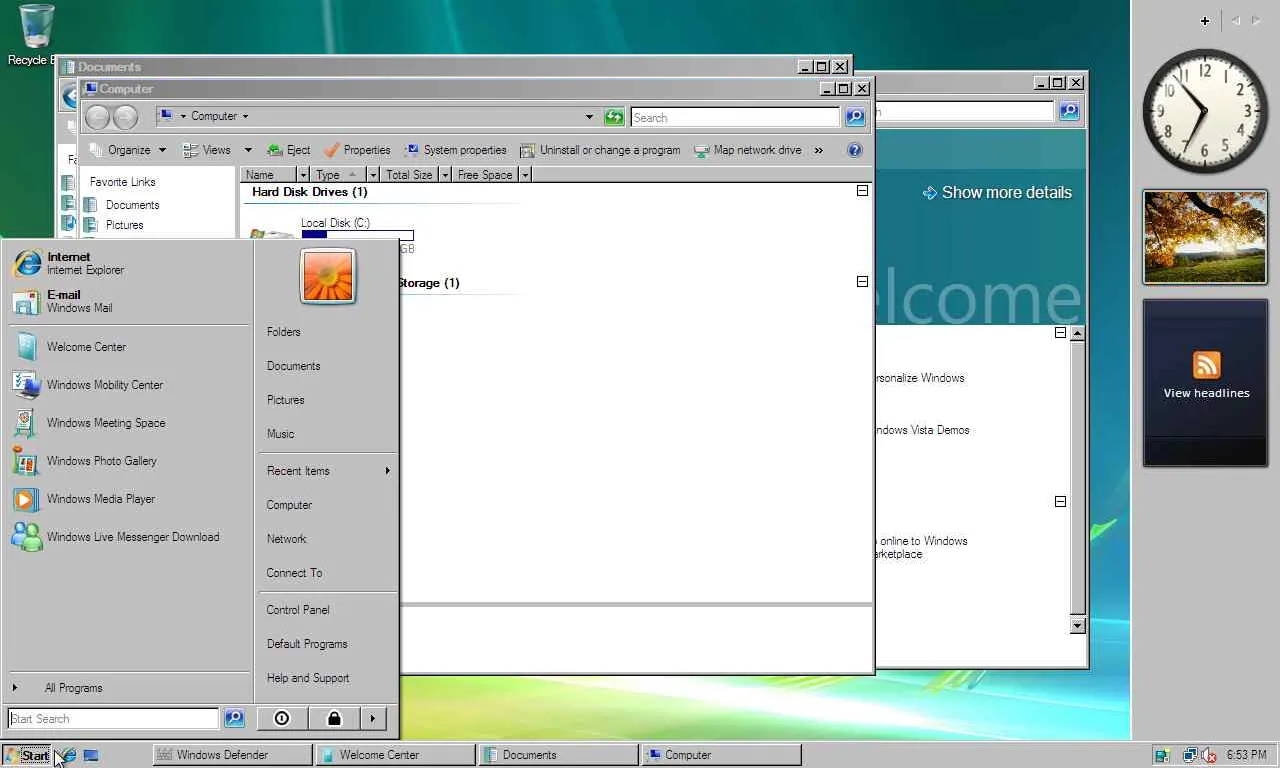
Task: Open the Name column dropdown arrow
Action: (304, 175)
